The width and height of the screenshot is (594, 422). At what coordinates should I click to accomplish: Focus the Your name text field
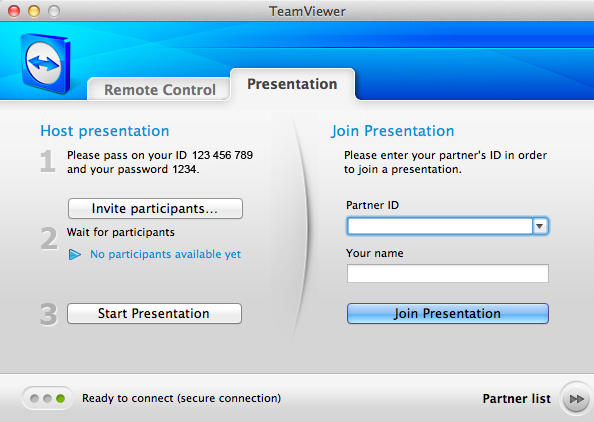[447, 274]
